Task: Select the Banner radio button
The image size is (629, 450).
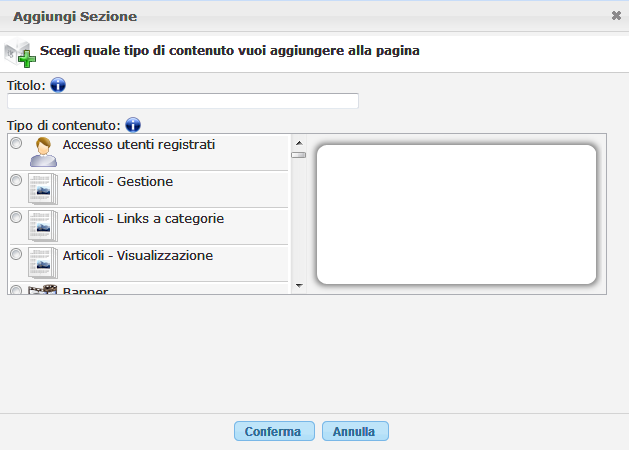Action: click(x=16, y=290)
